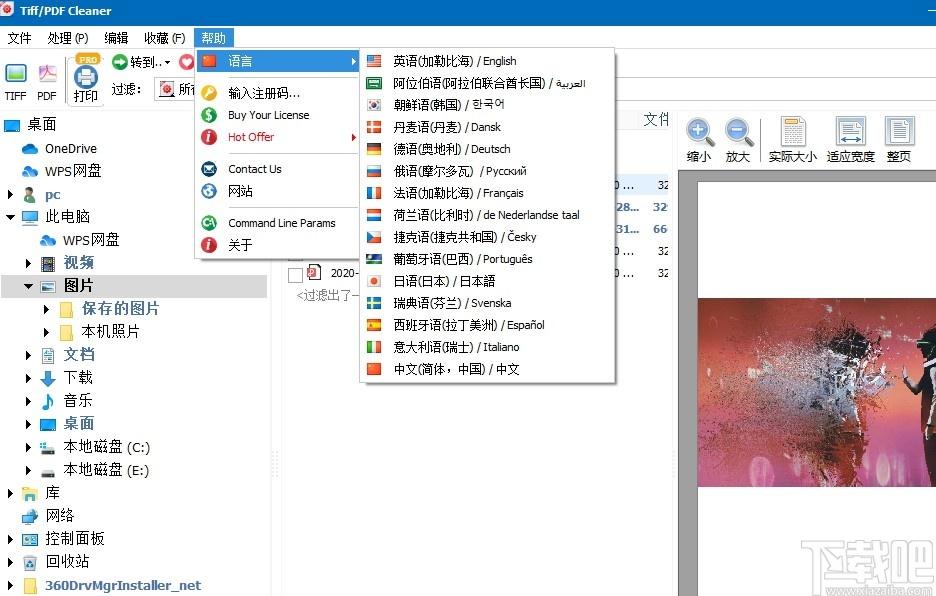
Task: Select 语言 submenu item
Action: click(x=279, y=61)
